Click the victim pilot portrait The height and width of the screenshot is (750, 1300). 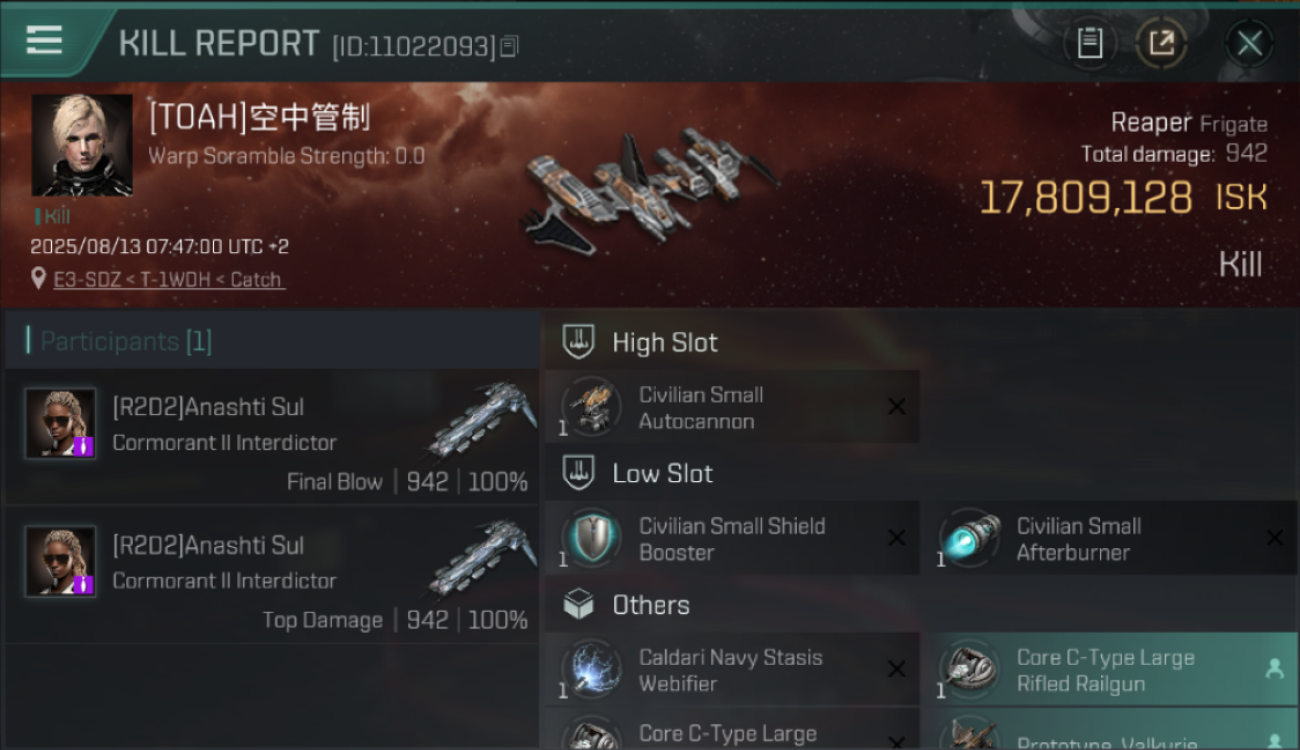(x=82, y=145)
